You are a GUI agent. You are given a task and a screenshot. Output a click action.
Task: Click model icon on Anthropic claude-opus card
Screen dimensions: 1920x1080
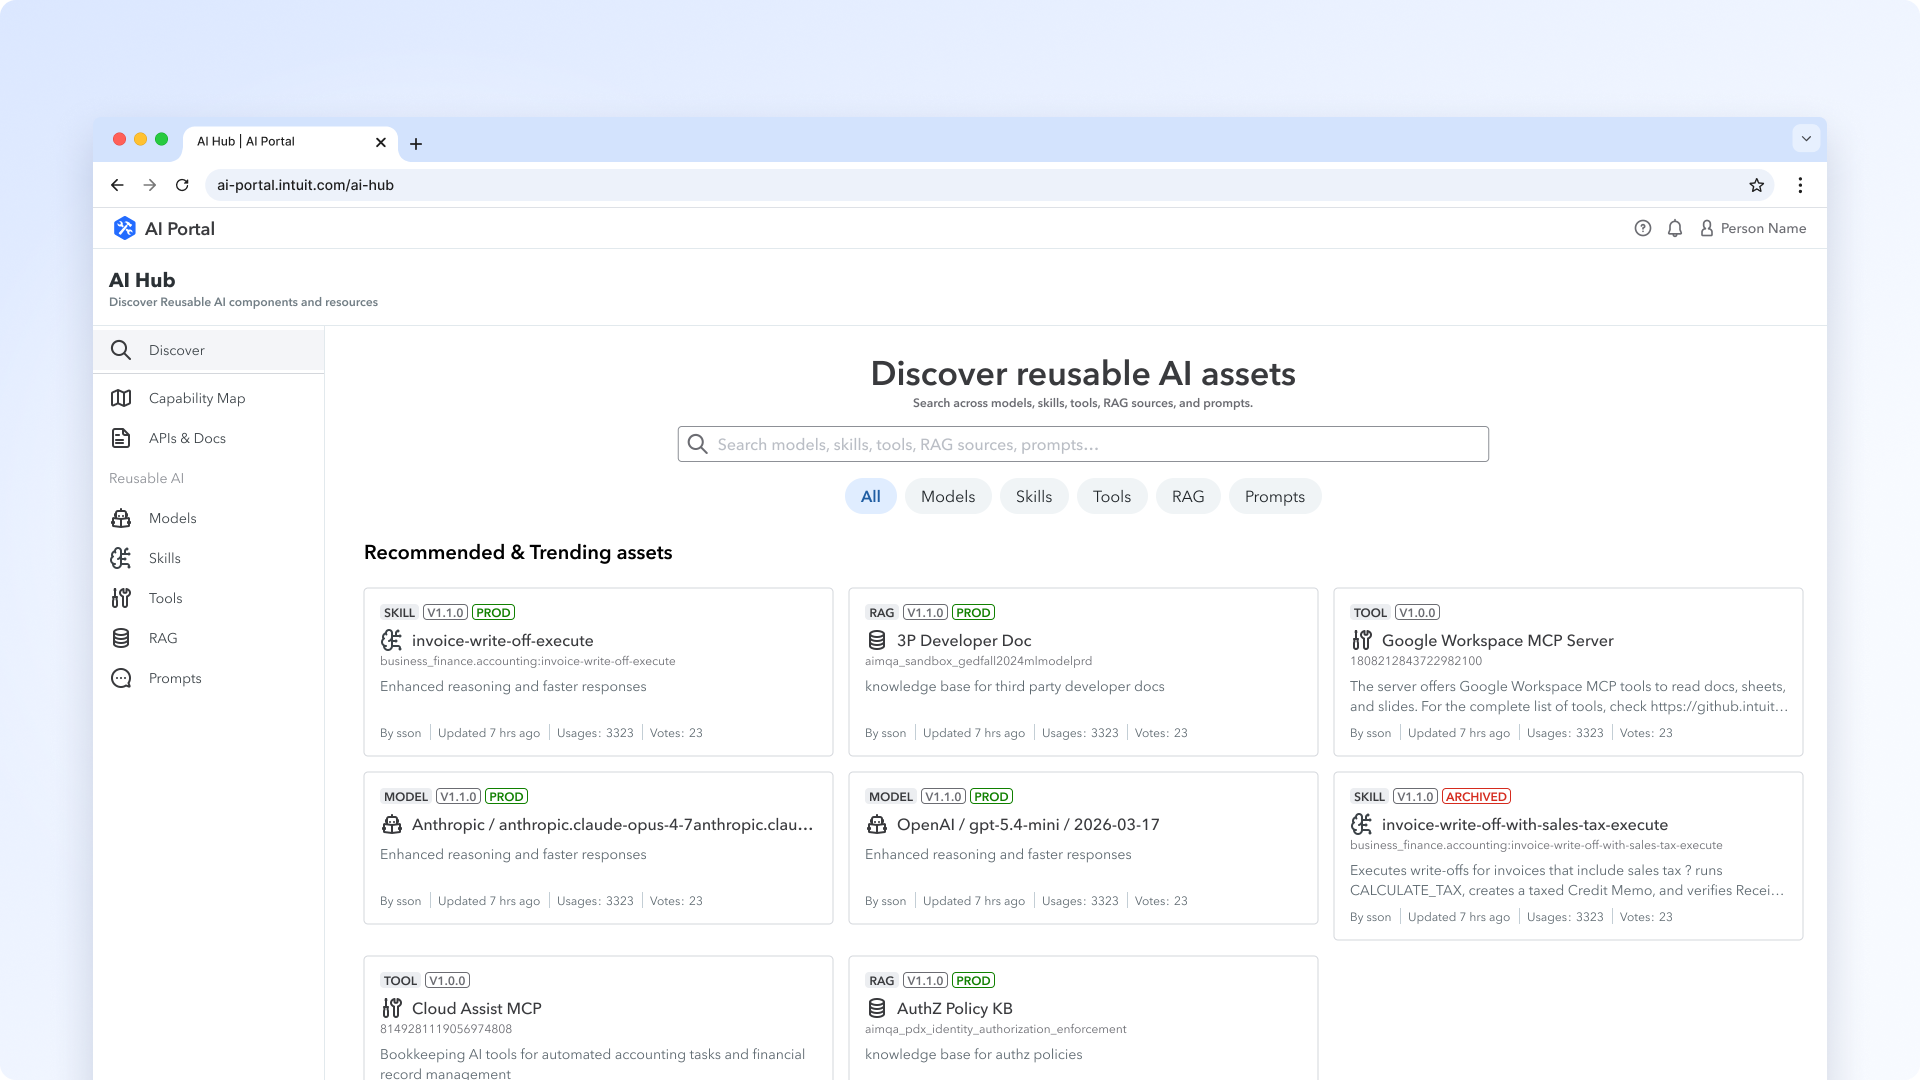[x=392, y=824]
